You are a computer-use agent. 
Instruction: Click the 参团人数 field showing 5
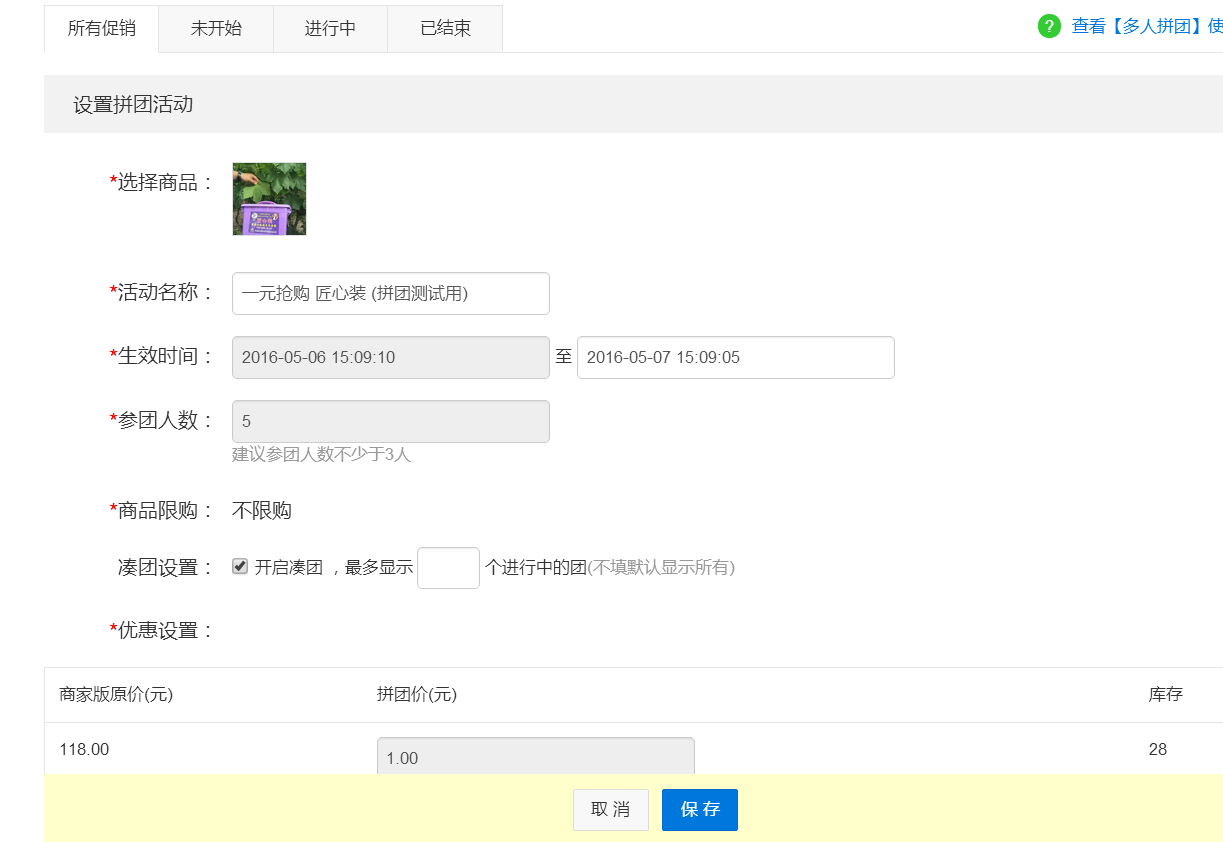pyautogui.click(x=391, y=421)
